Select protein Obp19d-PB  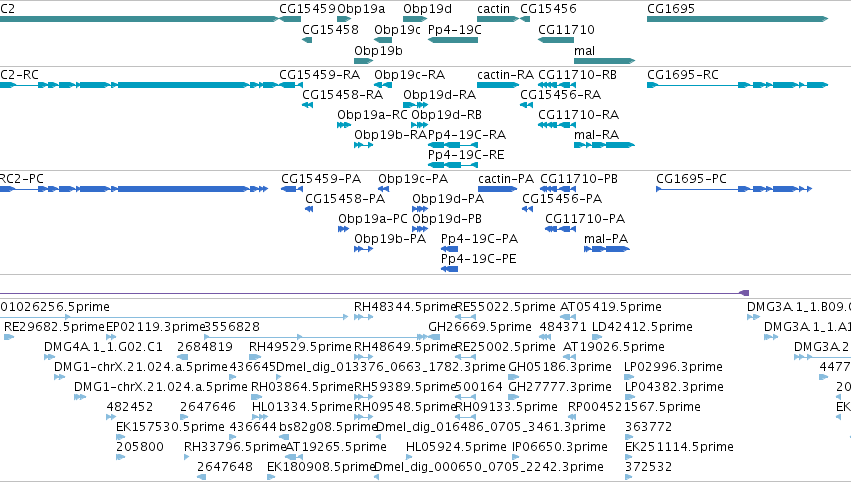click(x=420, y=230)
